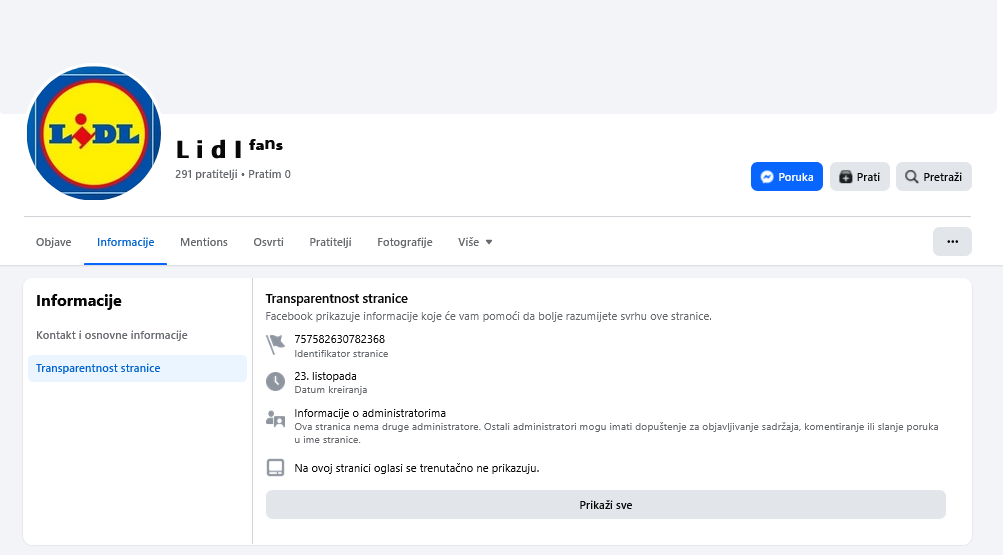
Task: Open the Mentions tab
Action: click(x=204, y=242)
